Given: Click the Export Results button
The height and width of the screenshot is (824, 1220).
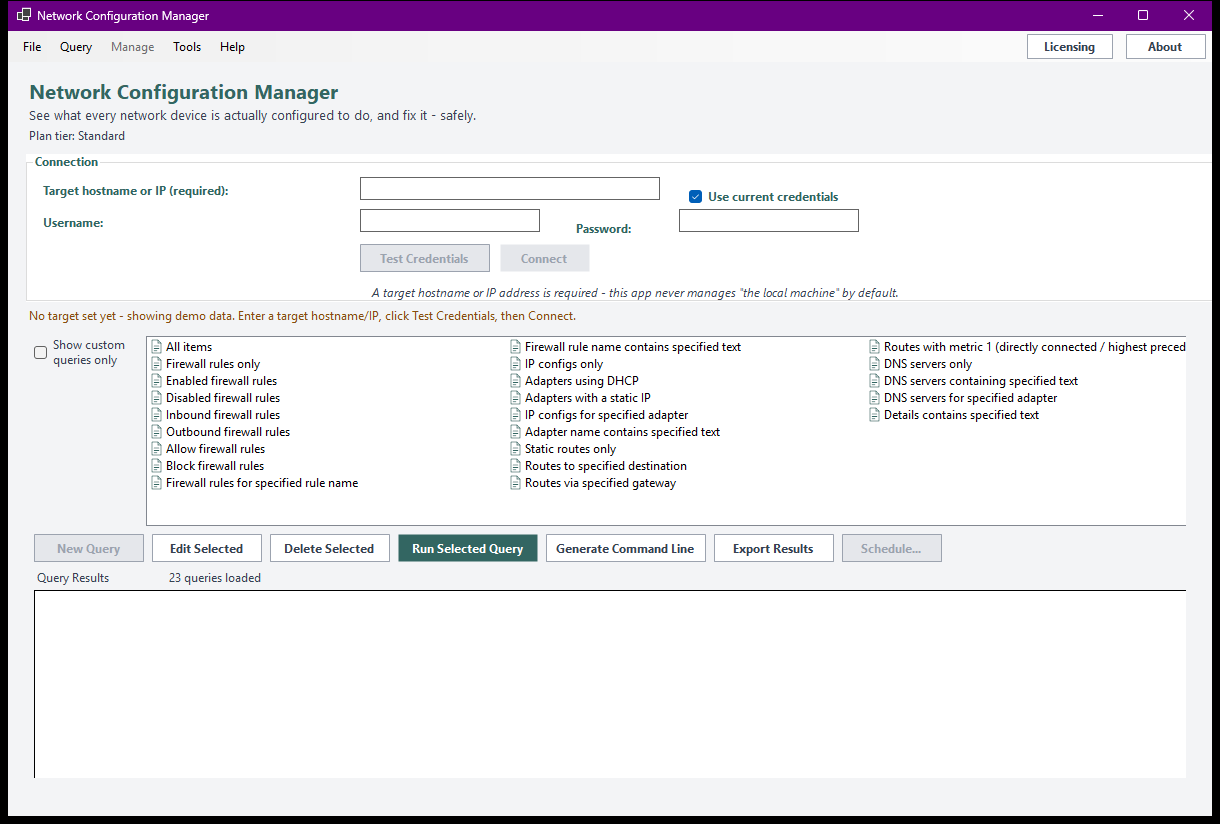Looking at the screenshot, I should click(x=773, y=548).
